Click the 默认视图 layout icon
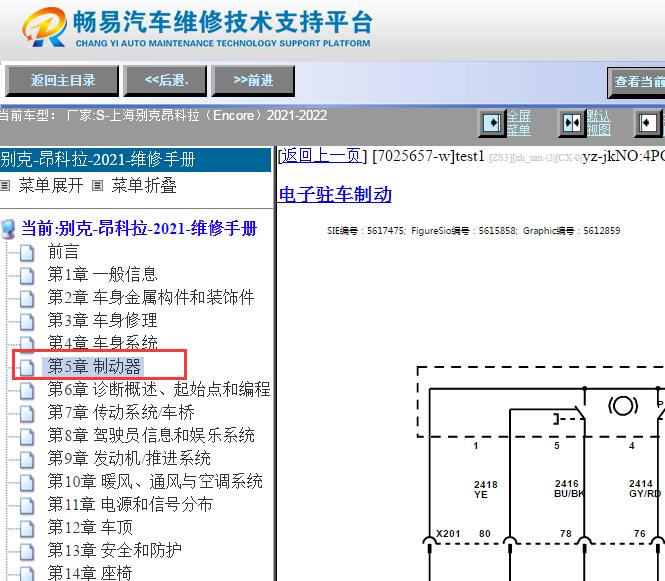Image resolution: width=665 pixels, height=581 pixels. click(572, 123)
